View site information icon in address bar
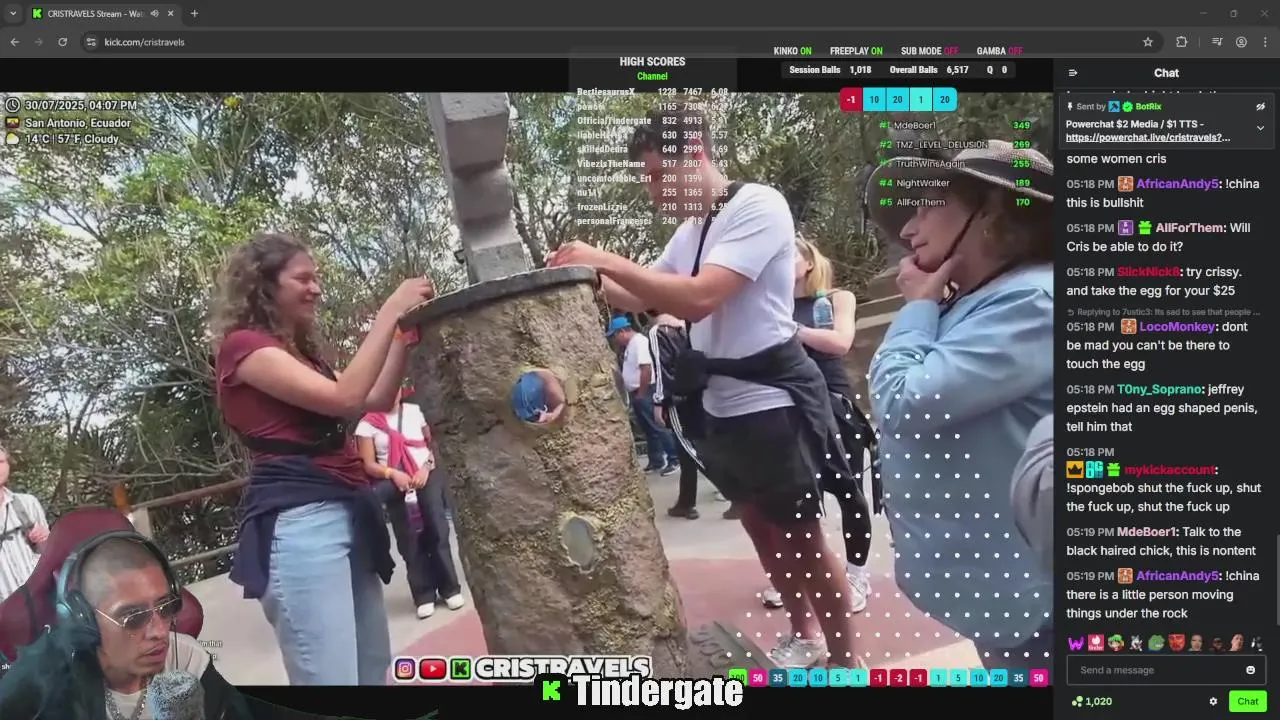 [x=91, y=42]
